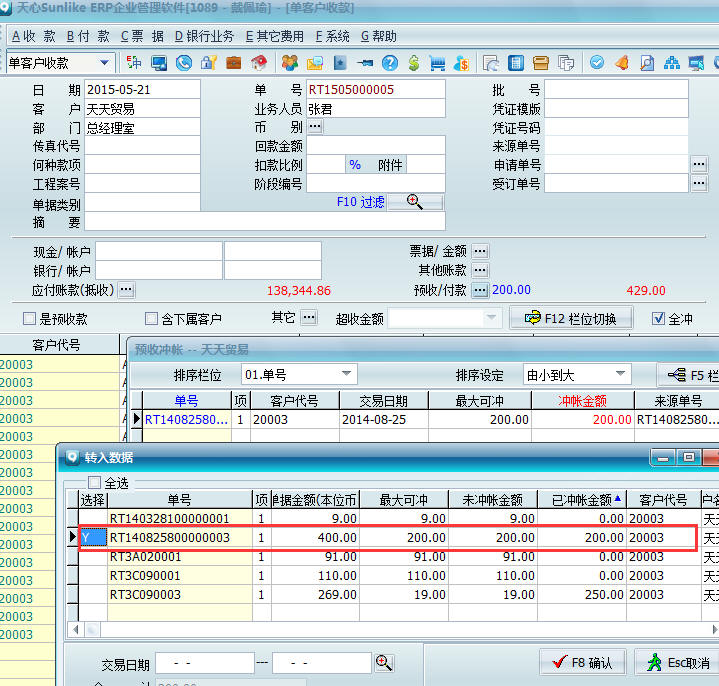Click the brown briefcase toolbar icon
The width and height of the screenshot is (719, 686).
[234, 63]
